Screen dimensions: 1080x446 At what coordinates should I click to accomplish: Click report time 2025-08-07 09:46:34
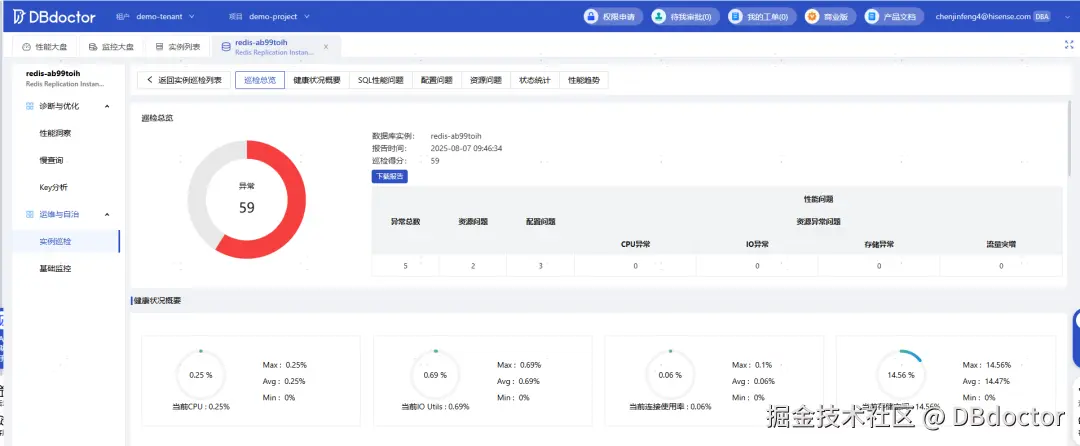click(466, 148)
